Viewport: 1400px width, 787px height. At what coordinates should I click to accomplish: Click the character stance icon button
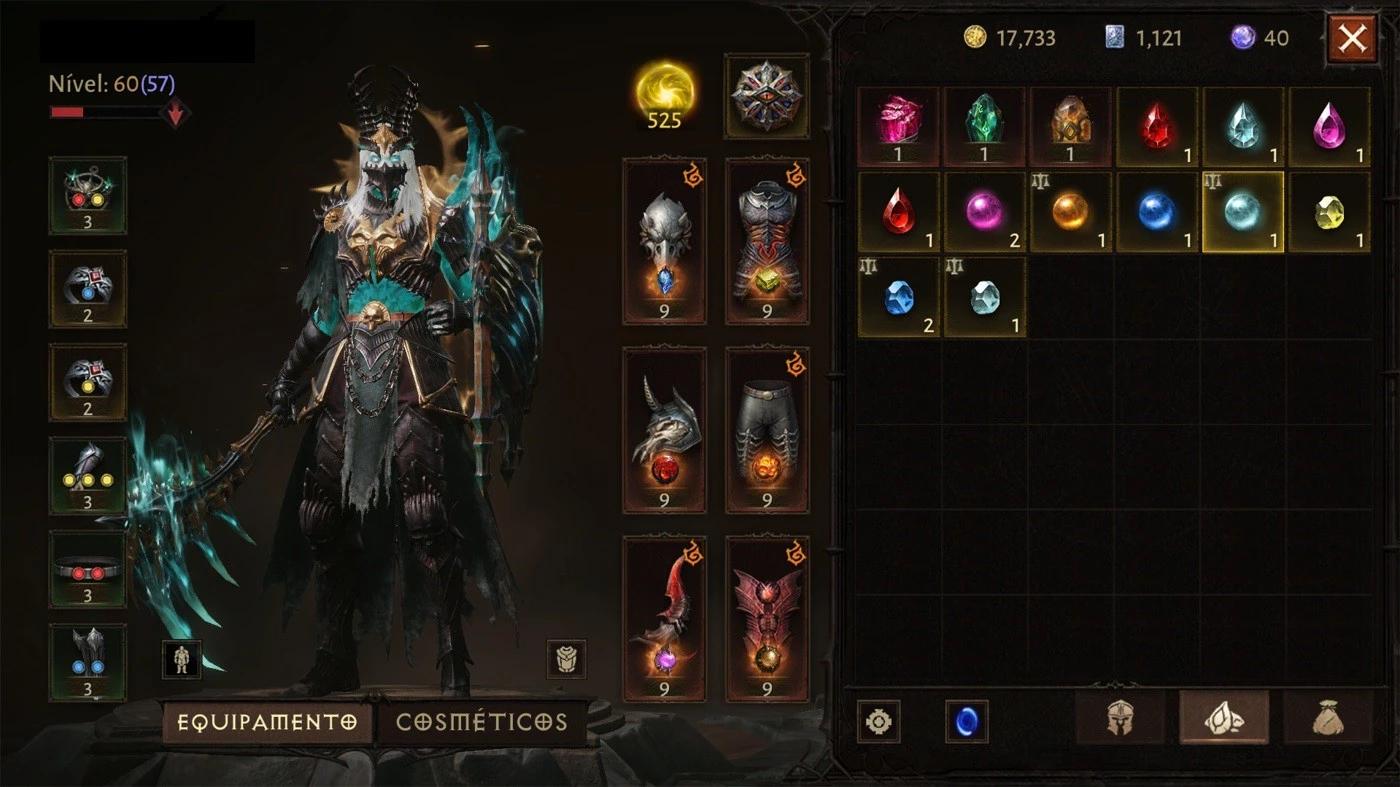tap(181, 659)
